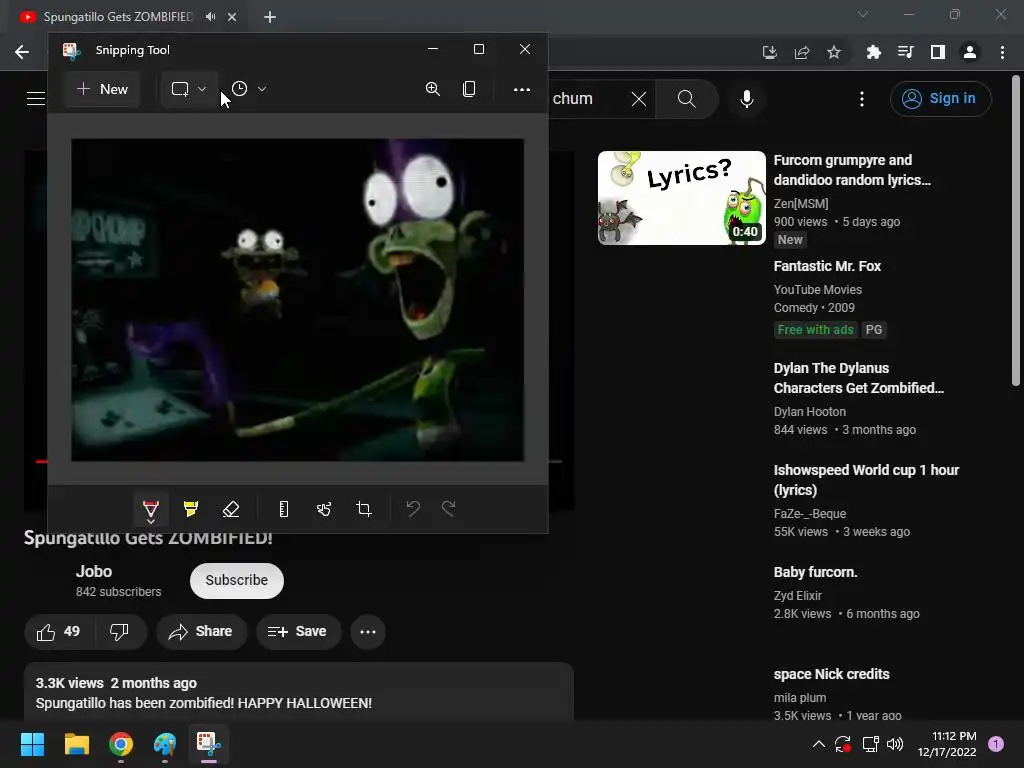Sign in to YouTube
Image resolution: width=1024 pixels, height=768 pixels.
point(940,99)
